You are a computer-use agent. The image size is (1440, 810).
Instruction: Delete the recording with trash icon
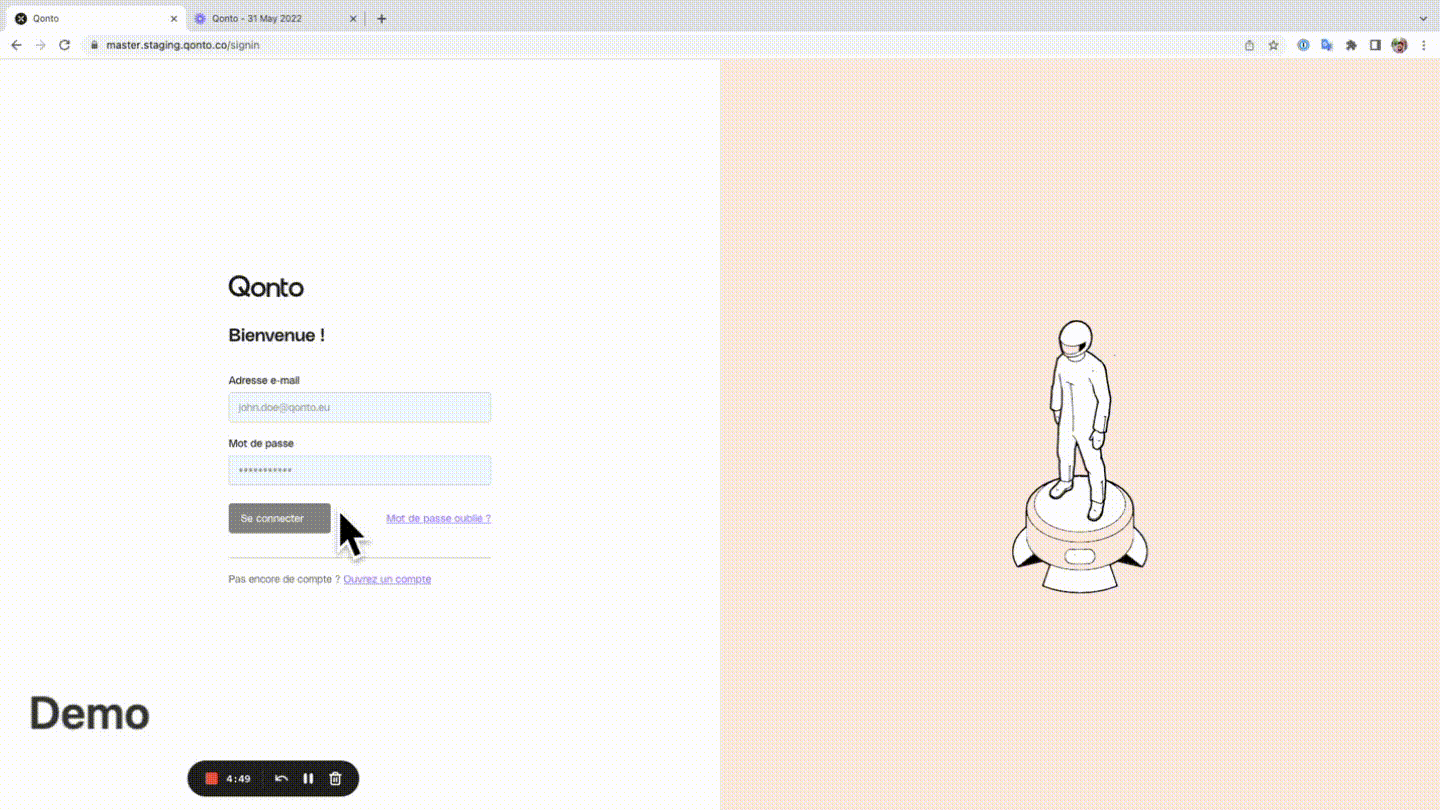point(335,778)
